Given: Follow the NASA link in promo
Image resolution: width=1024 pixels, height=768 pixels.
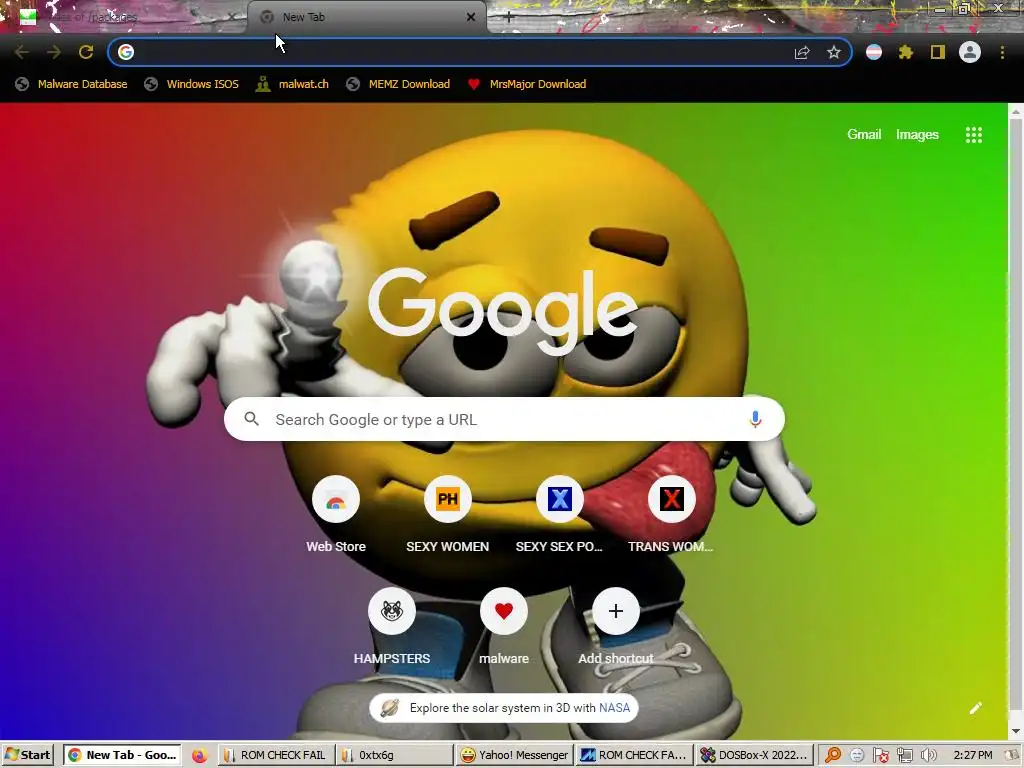Looking at the screenshot, I should tap(615, 708).
